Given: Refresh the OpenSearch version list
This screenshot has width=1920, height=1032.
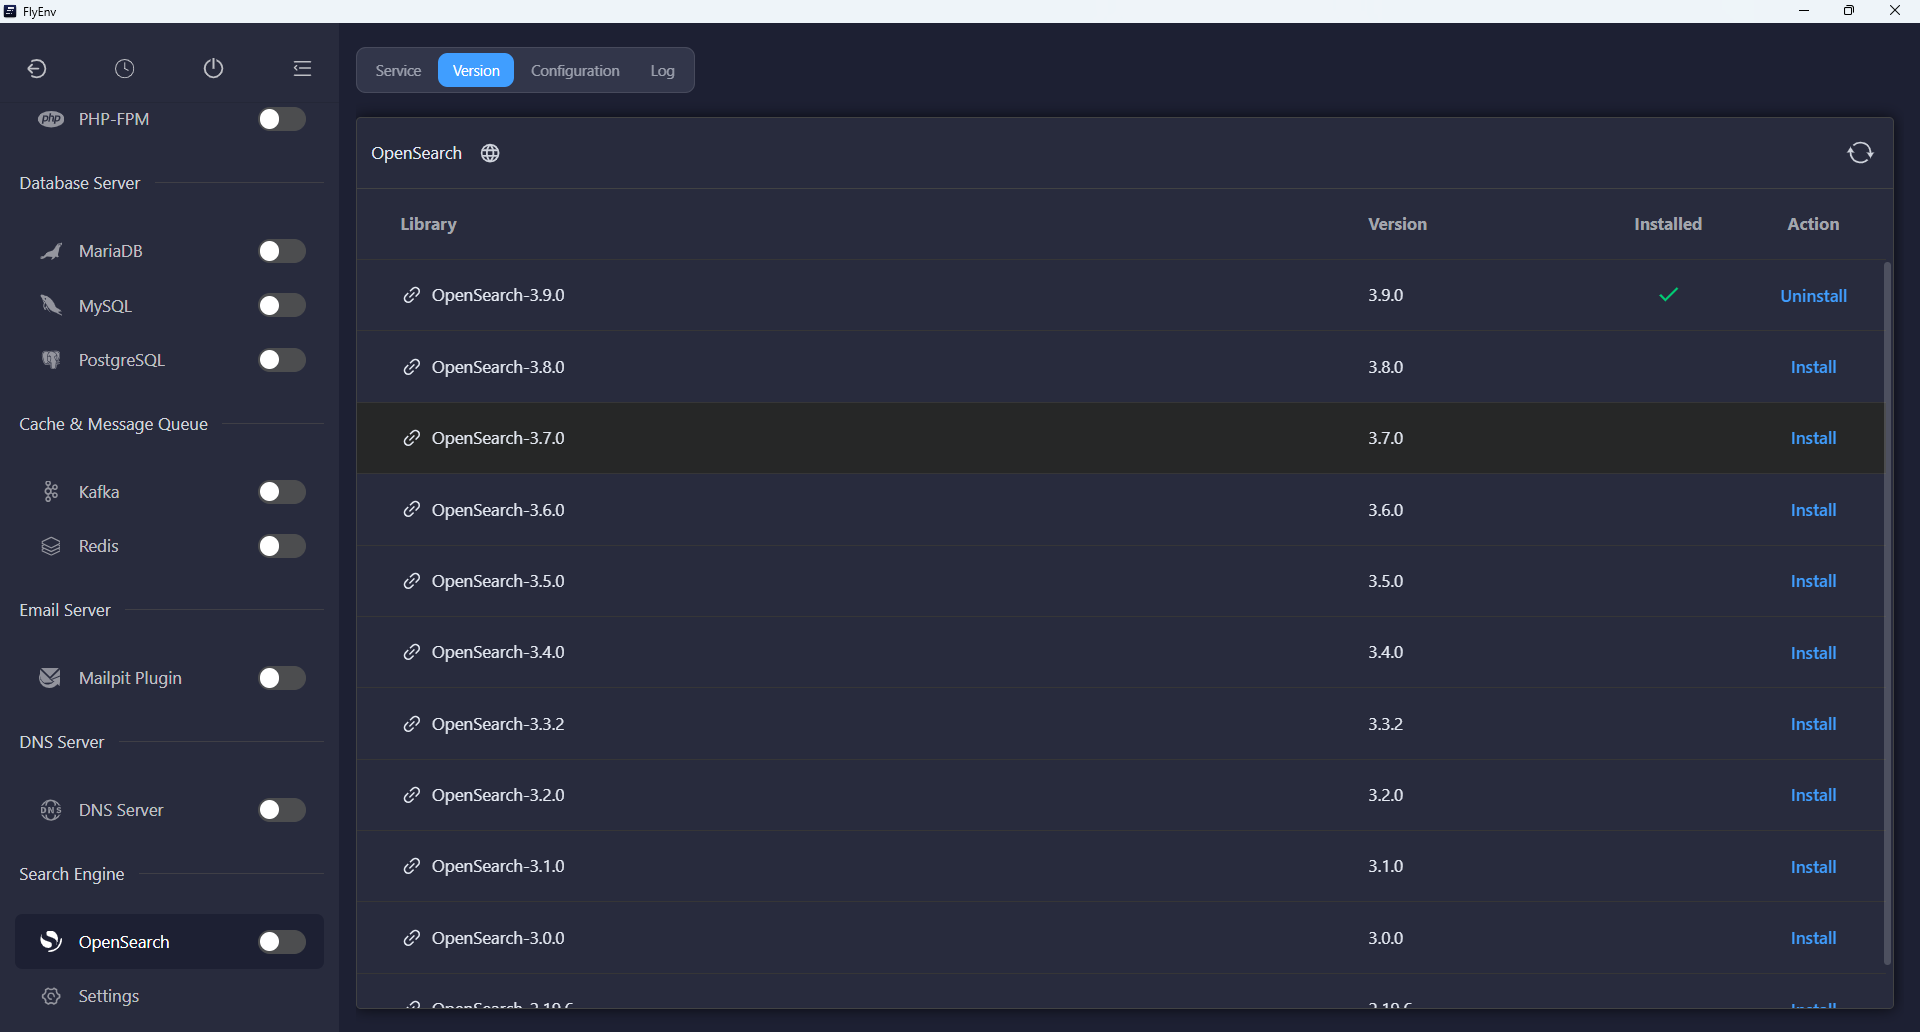Looking at the screenshot, I should pos(1860,153).
